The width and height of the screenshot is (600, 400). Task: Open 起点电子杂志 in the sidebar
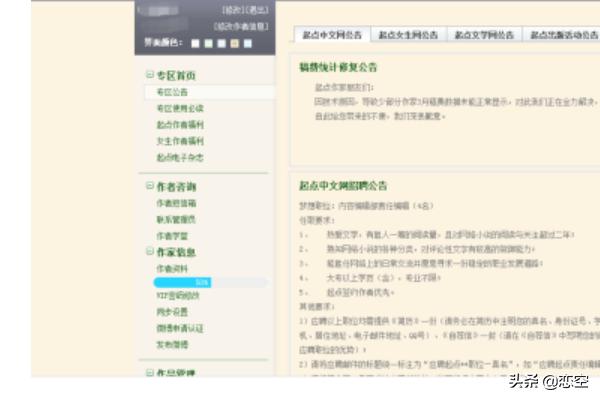click(x=180, y=158)
